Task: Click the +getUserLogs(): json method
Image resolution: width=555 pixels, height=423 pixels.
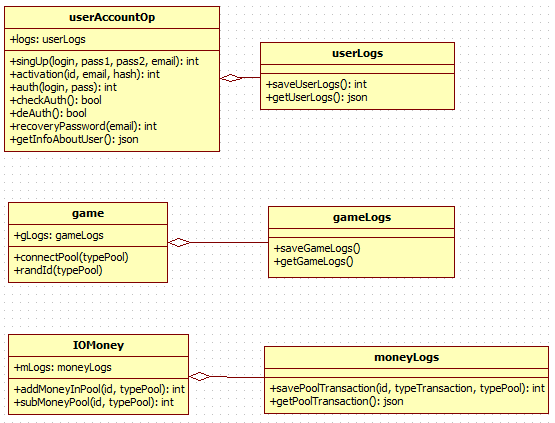Action: tap(316, 97)
